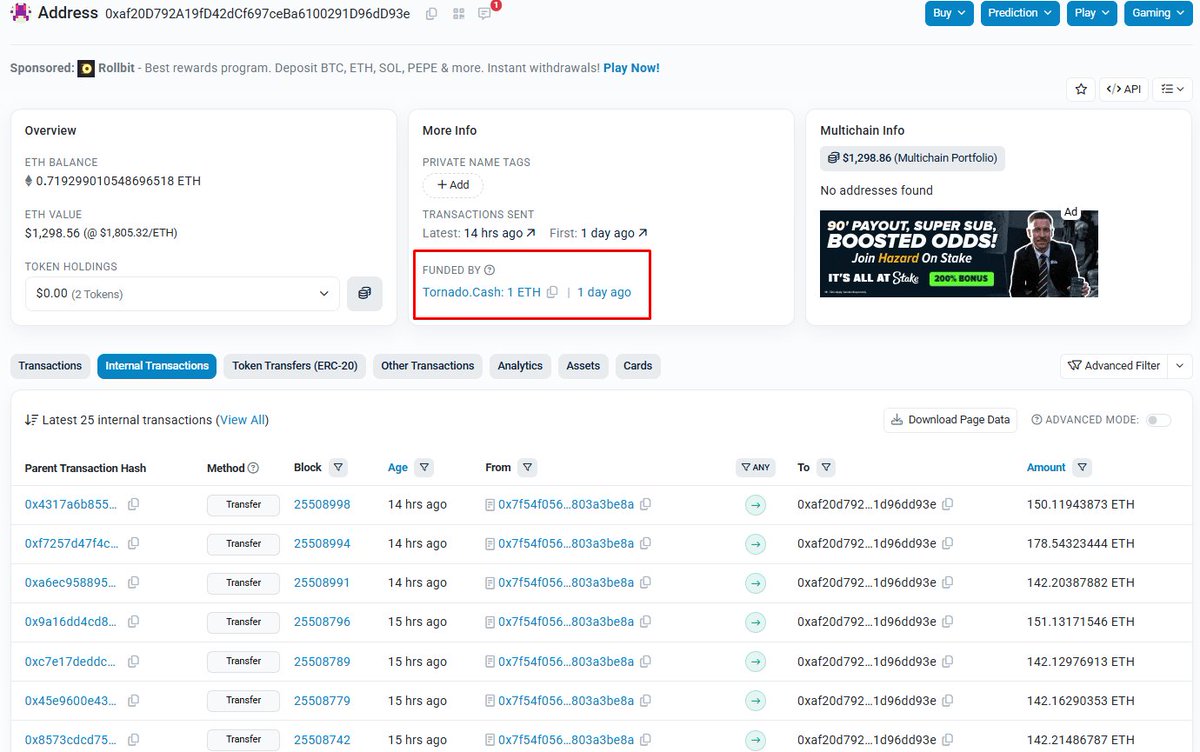Screen dimensions: 1200x752
Task: Open the Advanced Filter button
Action: [1113, 366]
